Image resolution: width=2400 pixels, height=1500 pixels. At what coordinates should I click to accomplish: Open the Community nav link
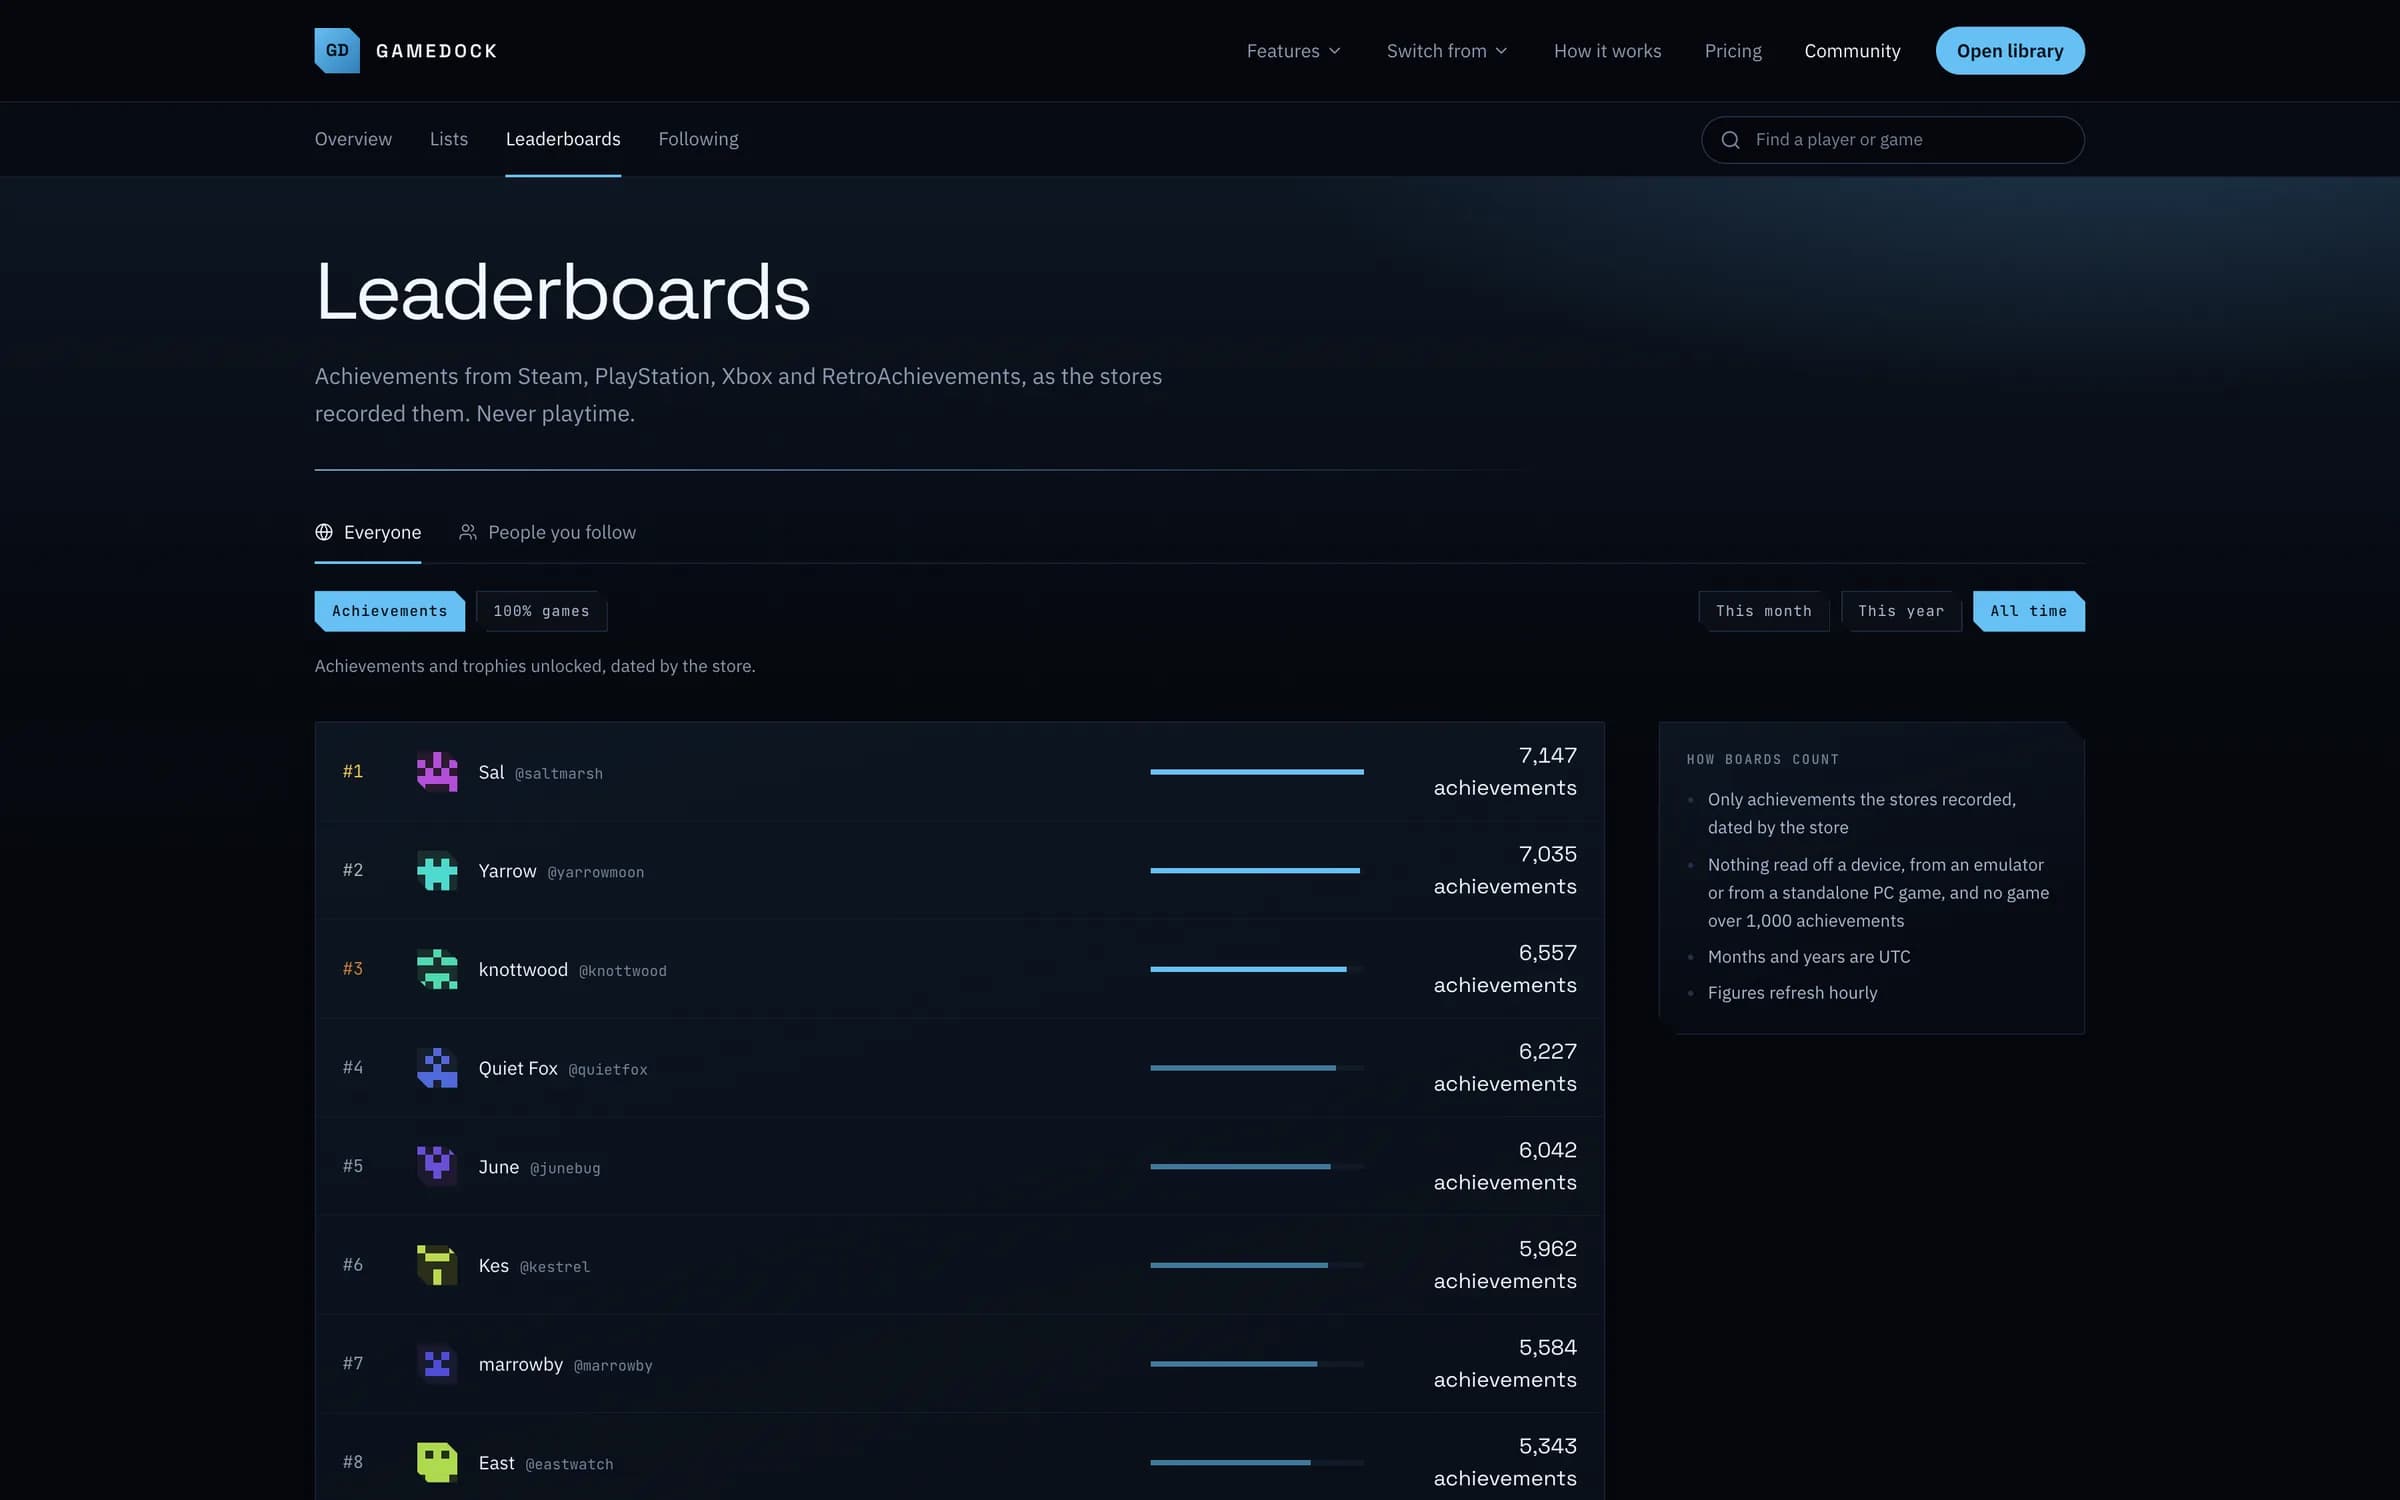pos(1852,51)
